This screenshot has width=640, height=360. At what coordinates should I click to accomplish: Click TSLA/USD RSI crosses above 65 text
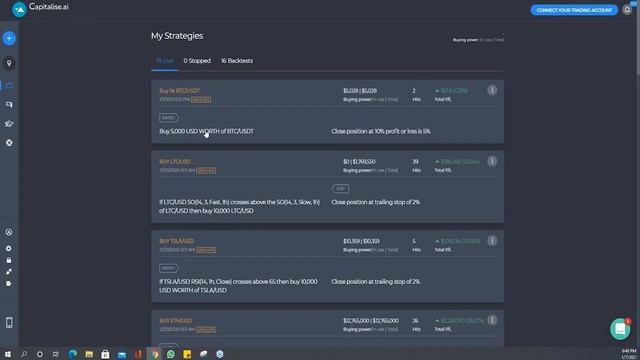coord(238,286)
